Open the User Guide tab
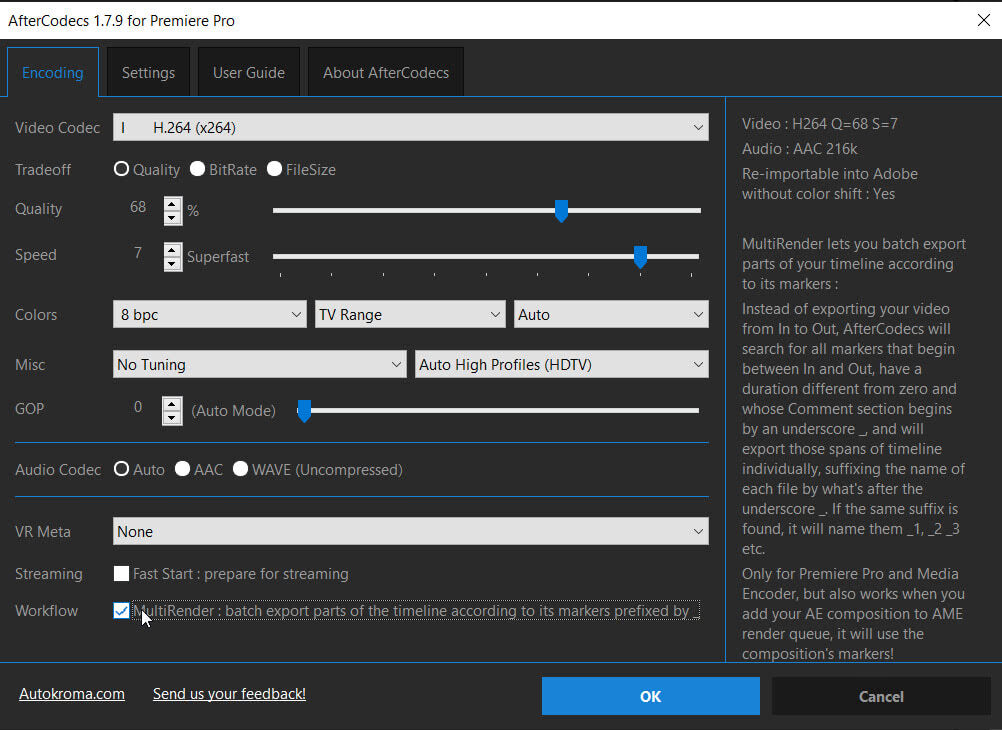1002x730 pixels. [x=248, y=71]
